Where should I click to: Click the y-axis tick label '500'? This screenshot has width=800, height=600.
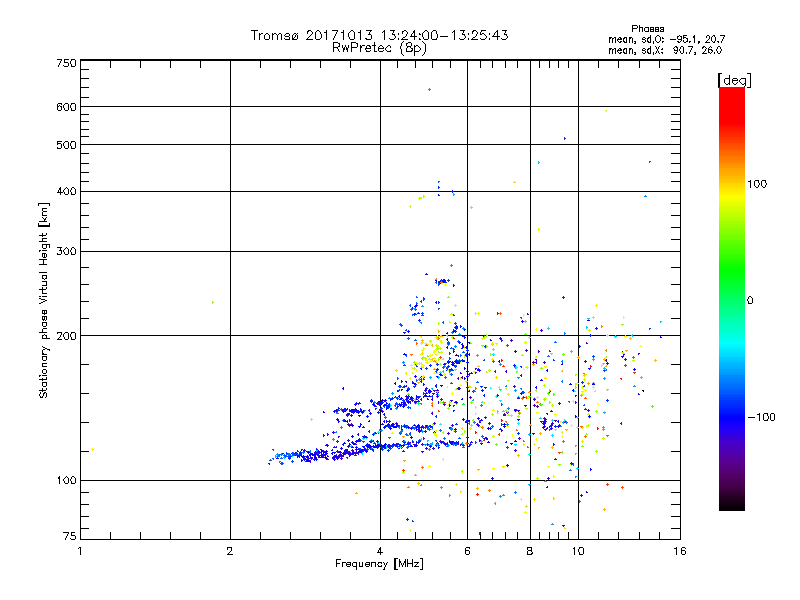pyautogui.click(x=66, y=145)
